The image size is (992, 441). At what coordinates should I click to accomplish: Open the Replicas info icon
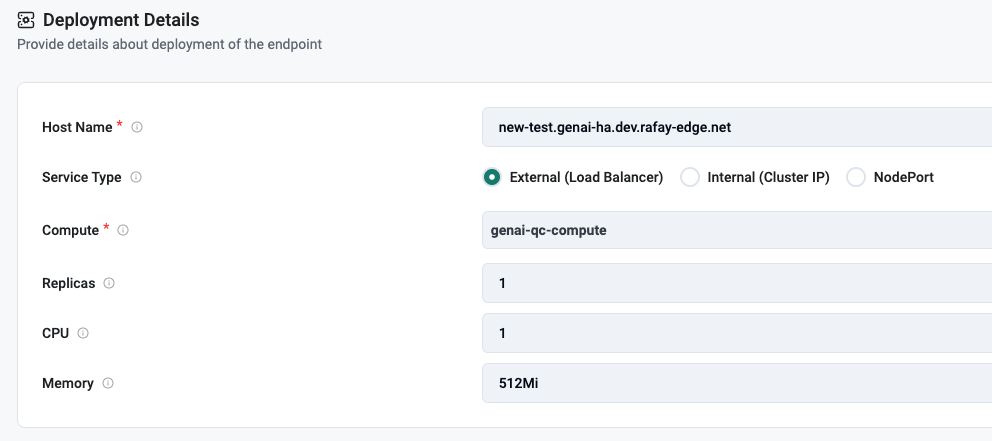click(x=109, y=283)
